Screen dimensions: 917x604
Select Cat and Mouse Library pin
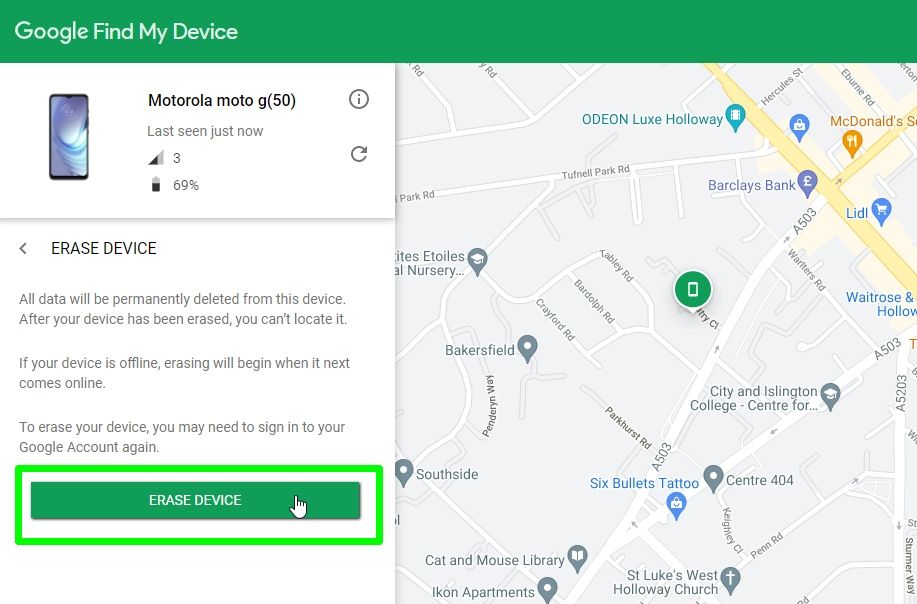point(577,556)
